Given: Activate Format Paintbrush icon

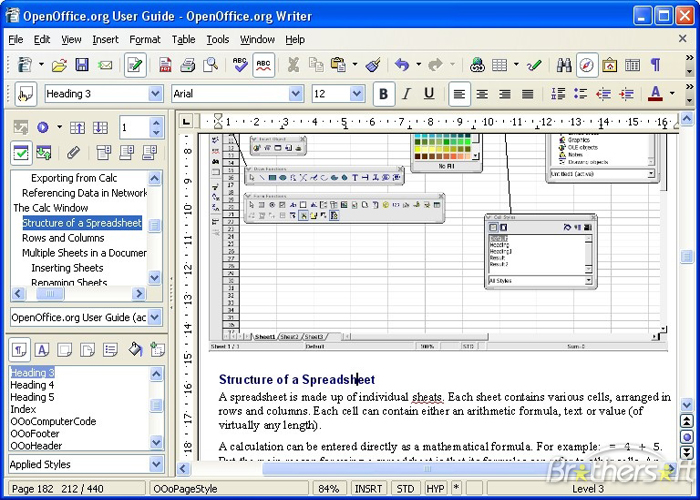Looking at the screenshot, I should coord(373,66).
